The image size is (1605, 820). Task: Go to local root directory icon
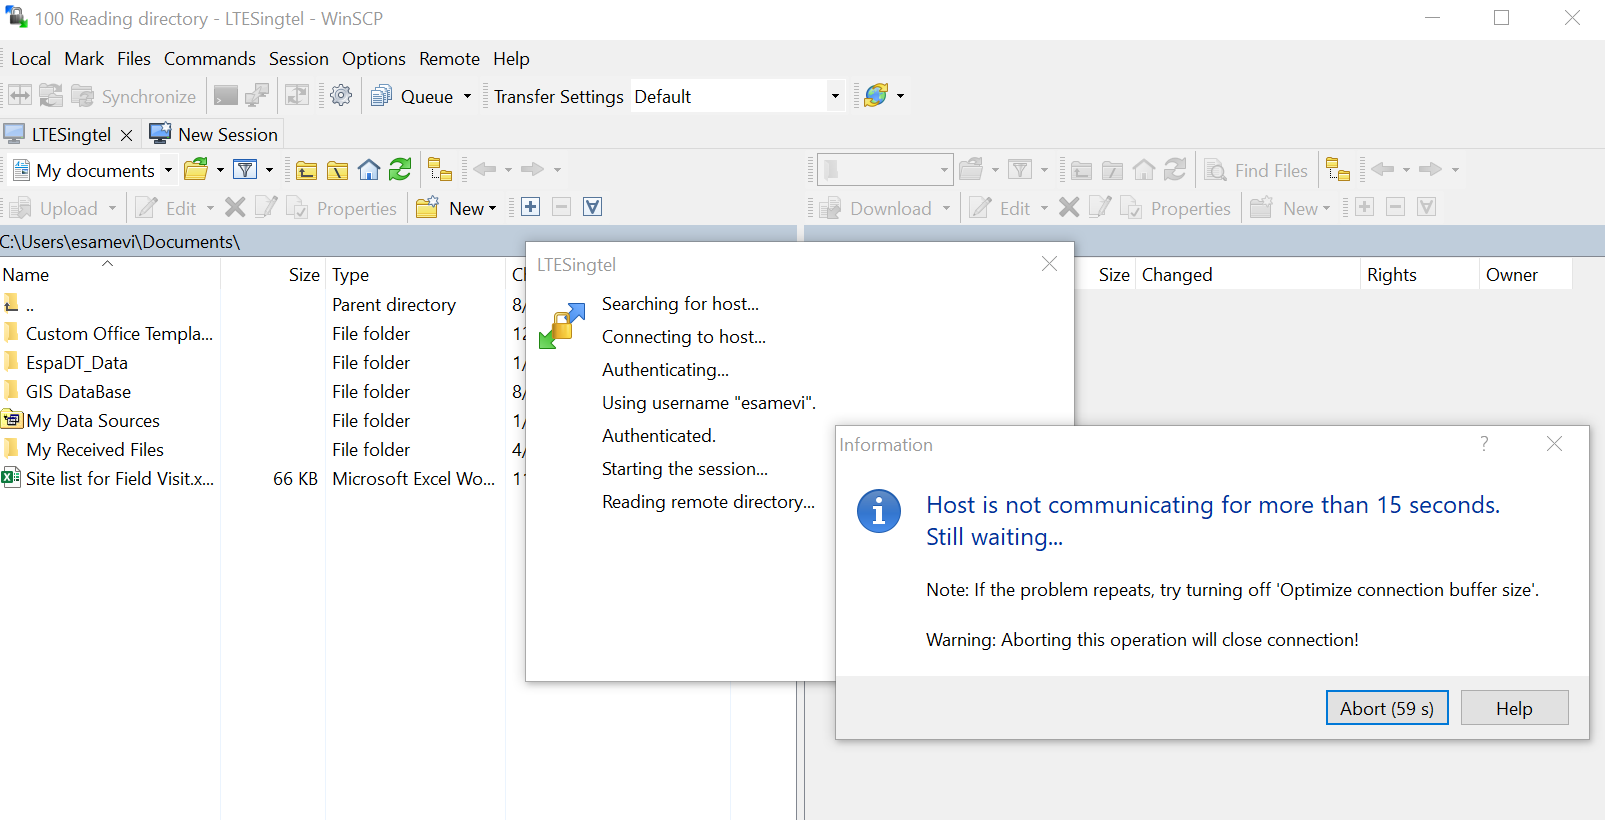338,170
